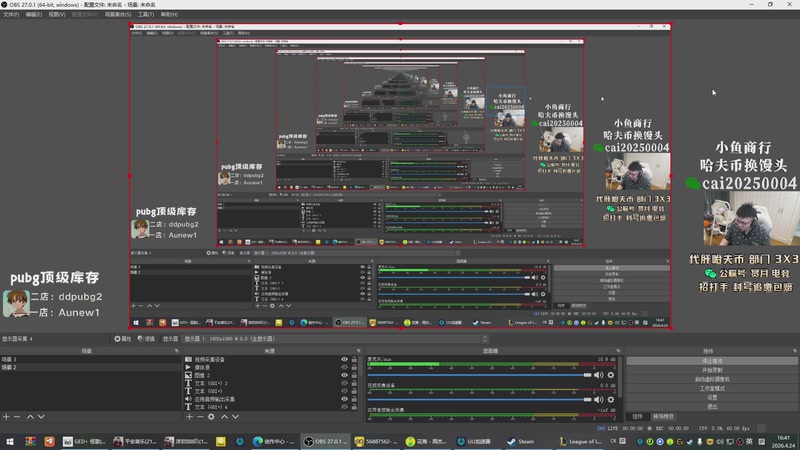This screenshot has height=450, width=800.
Task: Enable 工作室模式 studio mode
Action: coord(712,388)
